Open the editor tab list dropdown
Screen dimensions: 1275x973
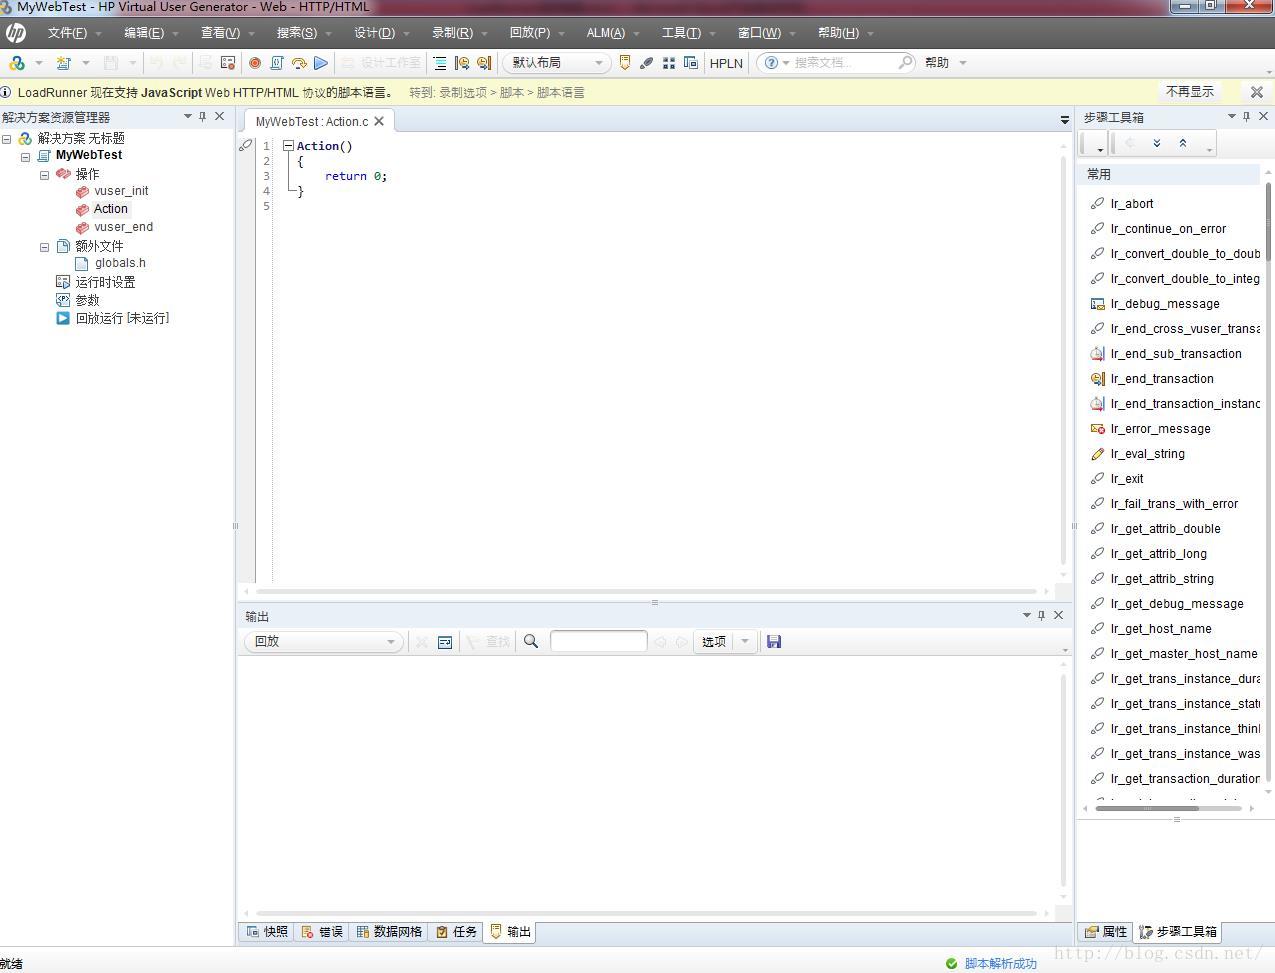(x=1065, y=120)
